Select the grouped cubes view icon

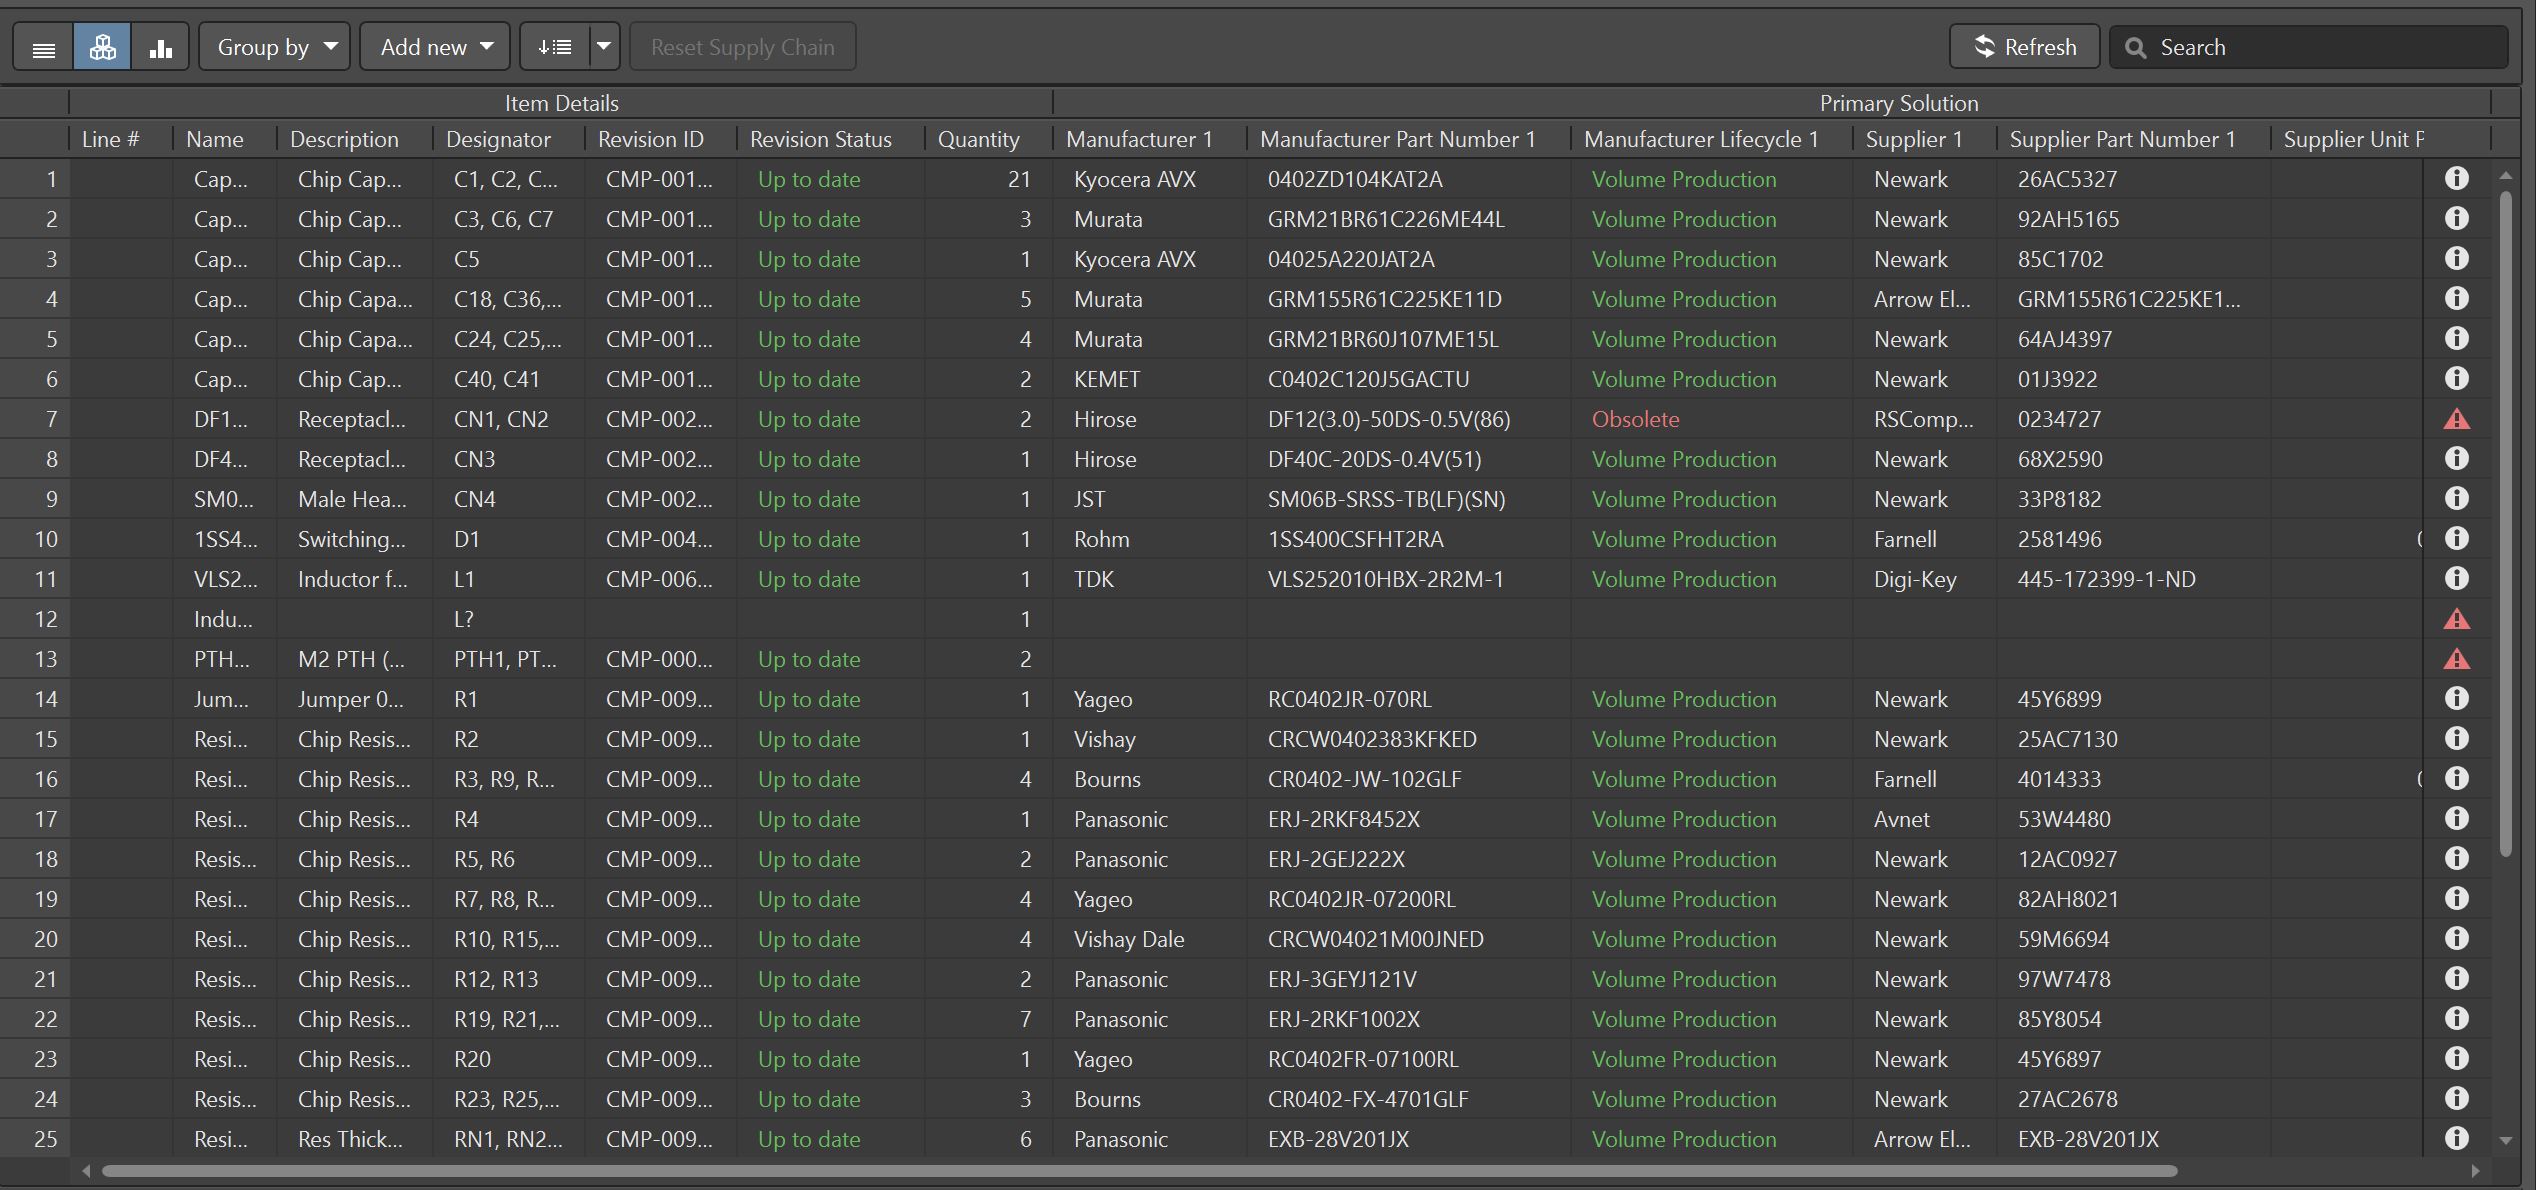coord(102,48)
